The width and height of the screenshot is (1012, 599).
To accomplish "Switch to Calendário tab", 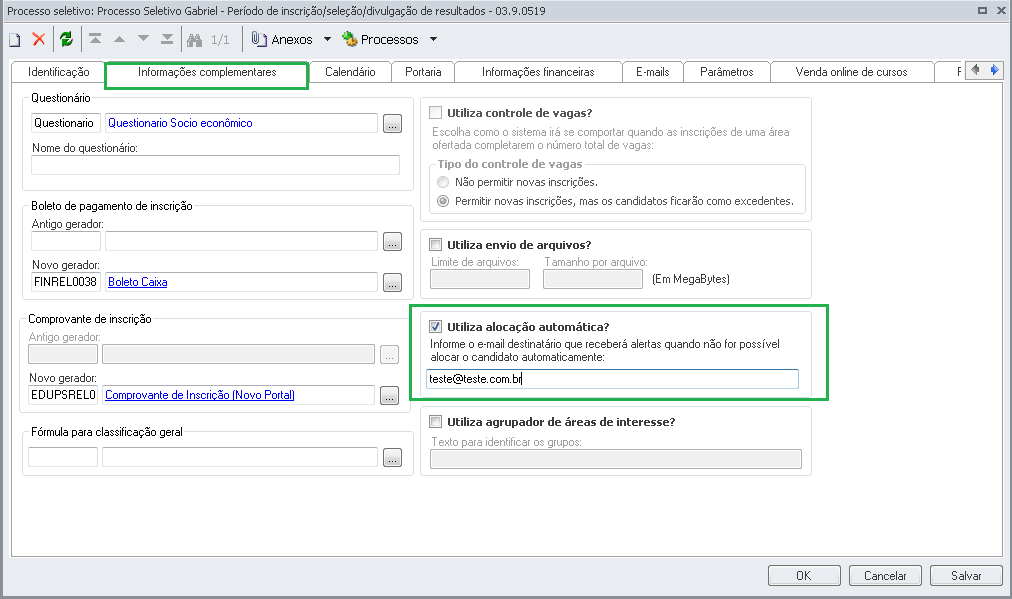I will click(x=350, y=72).
